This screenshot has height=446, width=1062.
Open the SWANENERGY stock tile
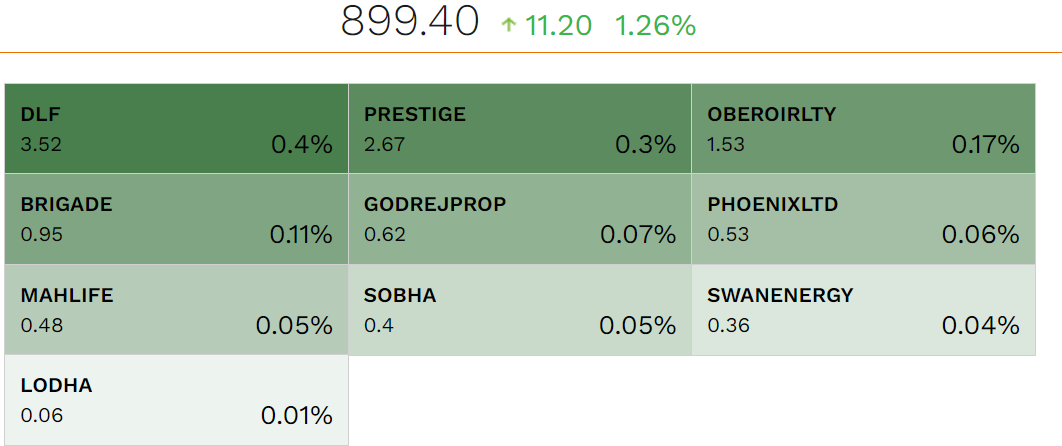(x=863, y=310)
